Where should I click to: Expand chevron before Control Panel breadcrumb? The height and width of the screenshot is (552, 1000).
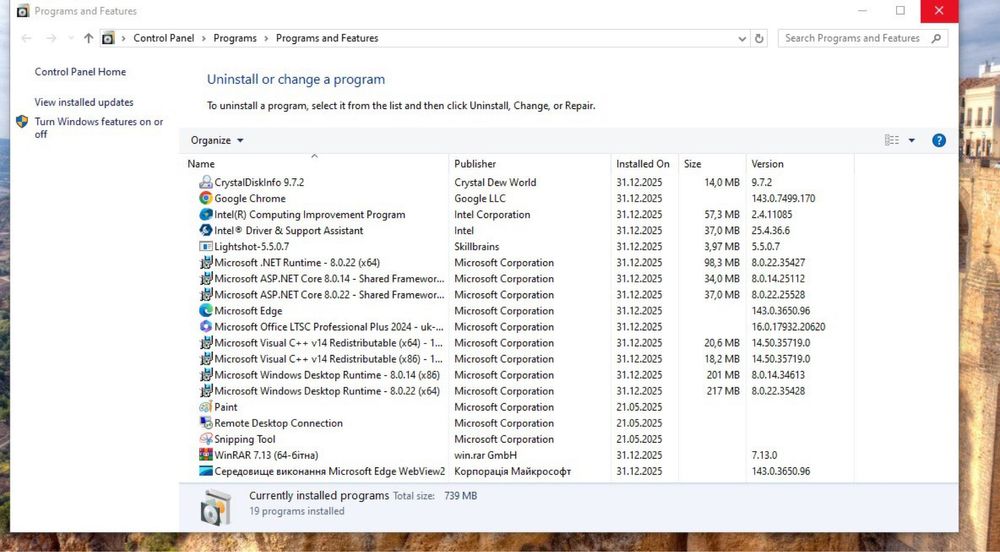click(x=124, y=38)
